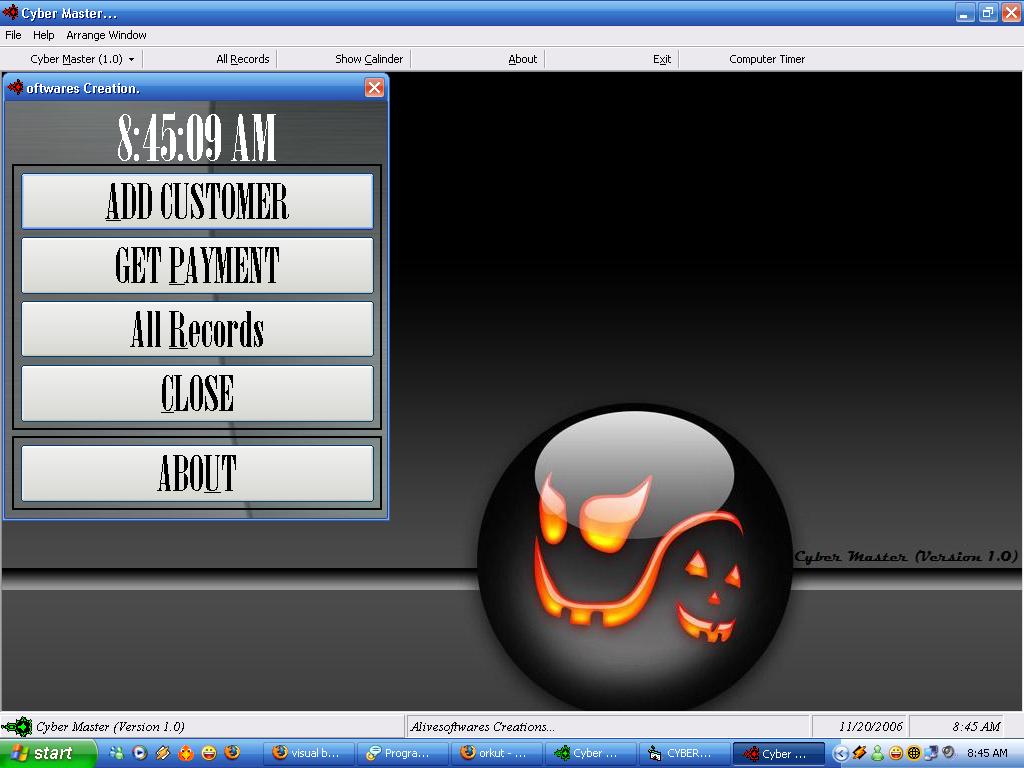
Task: Close the Softwares Creation panel with X
Action: point(374,88)
